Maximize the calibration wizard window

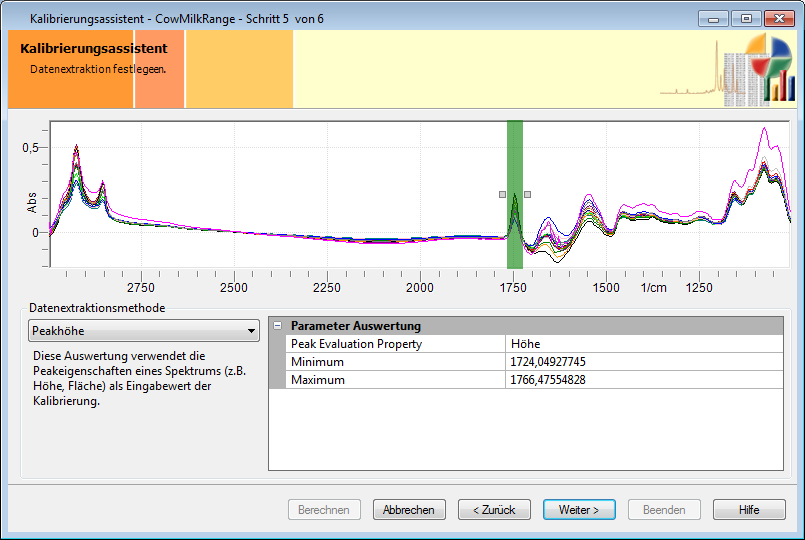745,18
